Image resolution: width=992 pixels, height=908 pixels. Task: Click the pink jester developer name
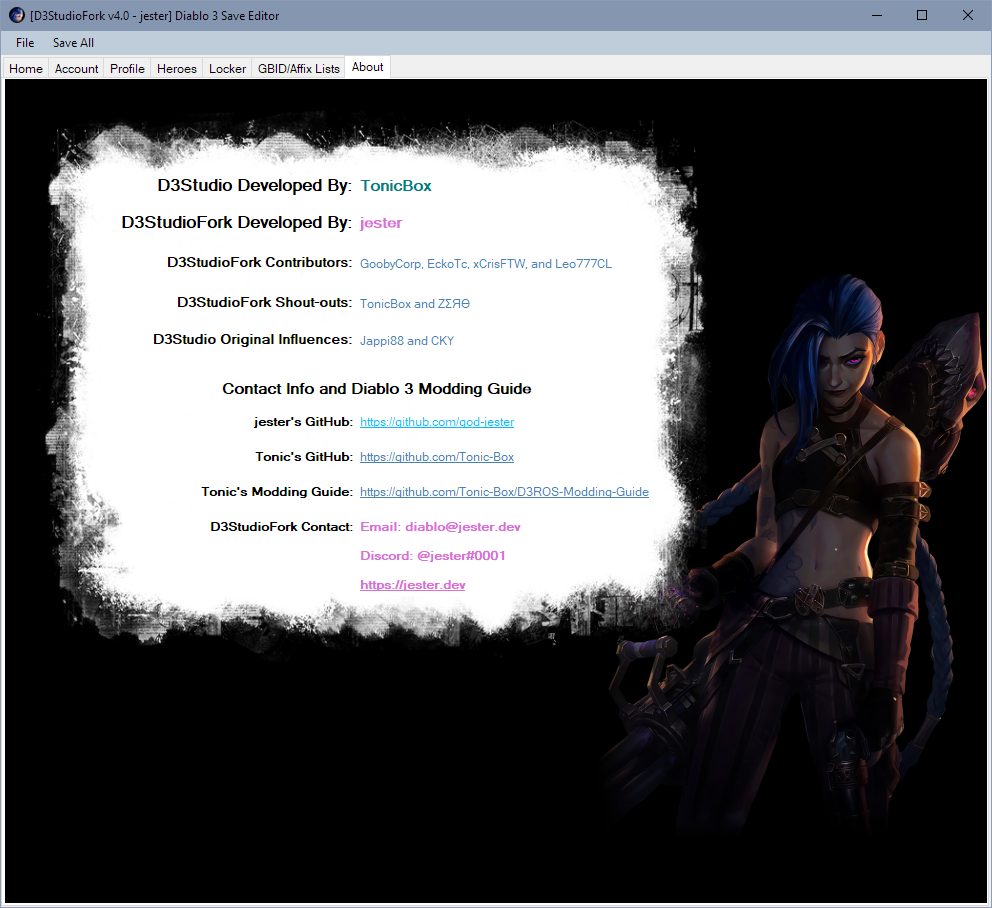coord(381,223)
